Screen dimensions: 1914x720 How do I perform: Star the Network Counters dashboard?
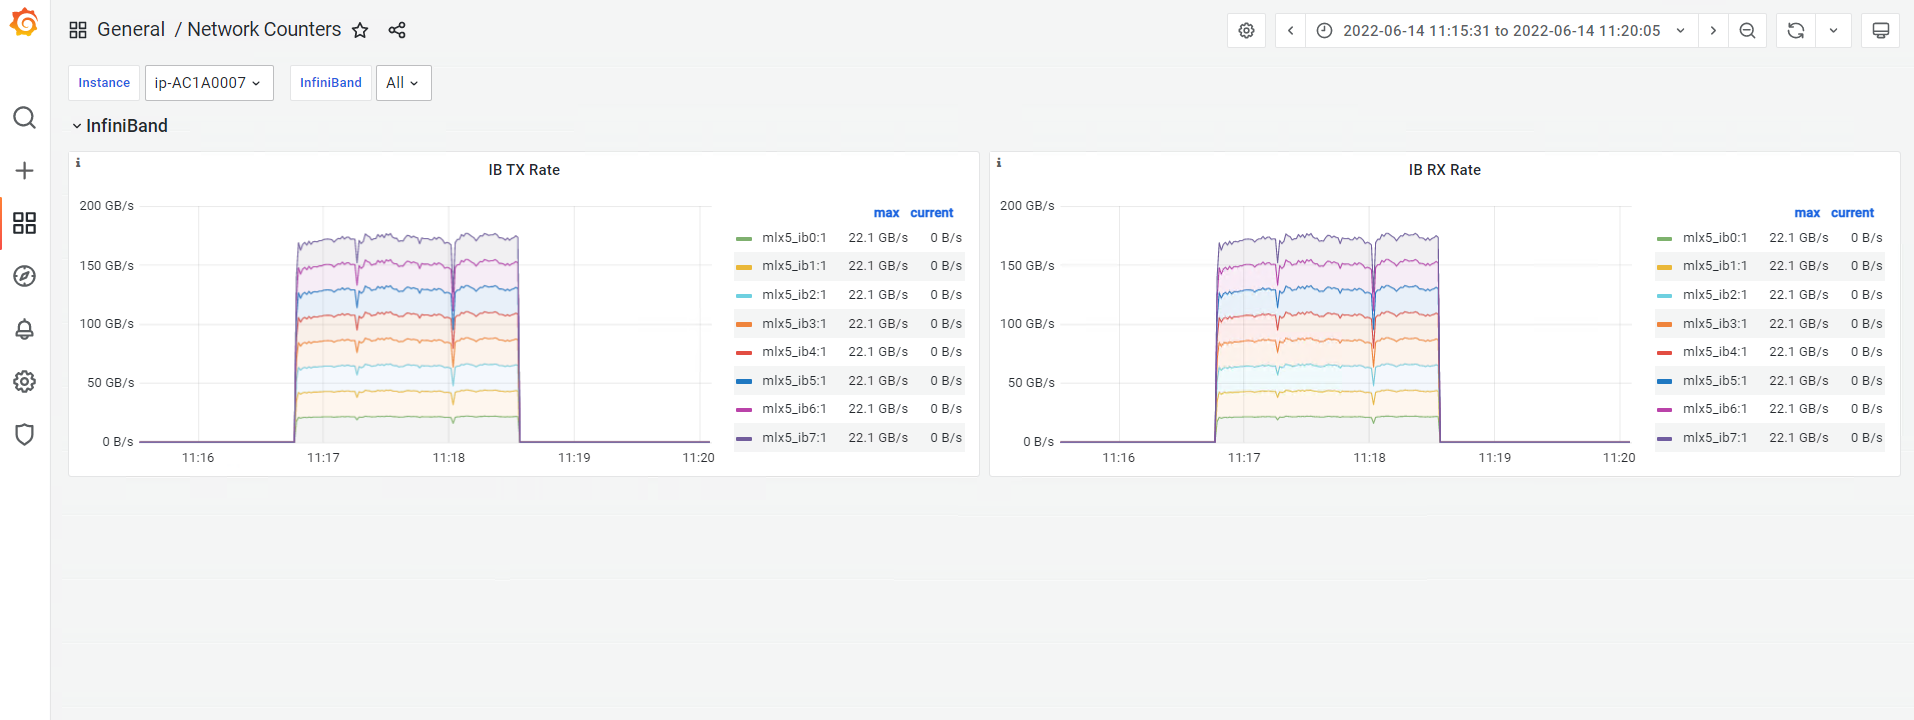(x=360, y=30)
